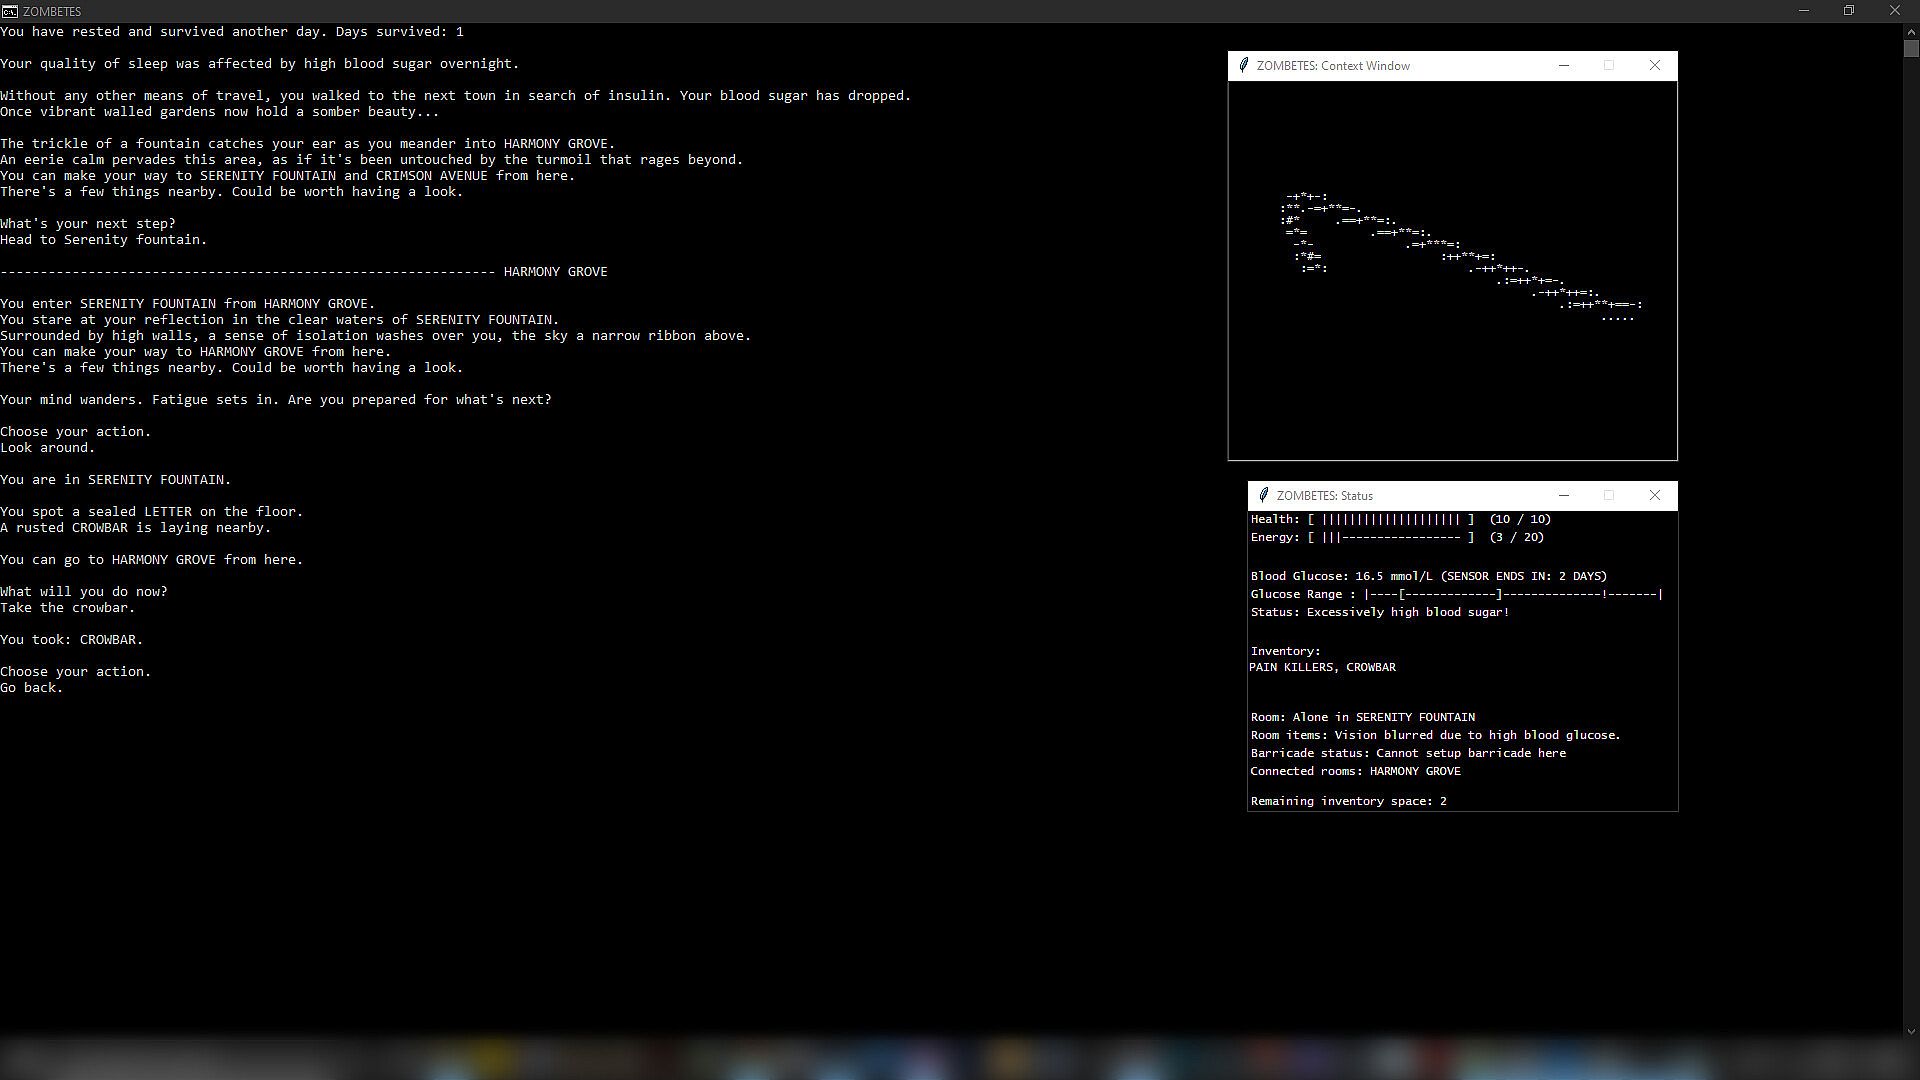Click the maximize button of Context Window
The height and width of the screenshot is (1080, 1920).
(x=1609, y=66)
